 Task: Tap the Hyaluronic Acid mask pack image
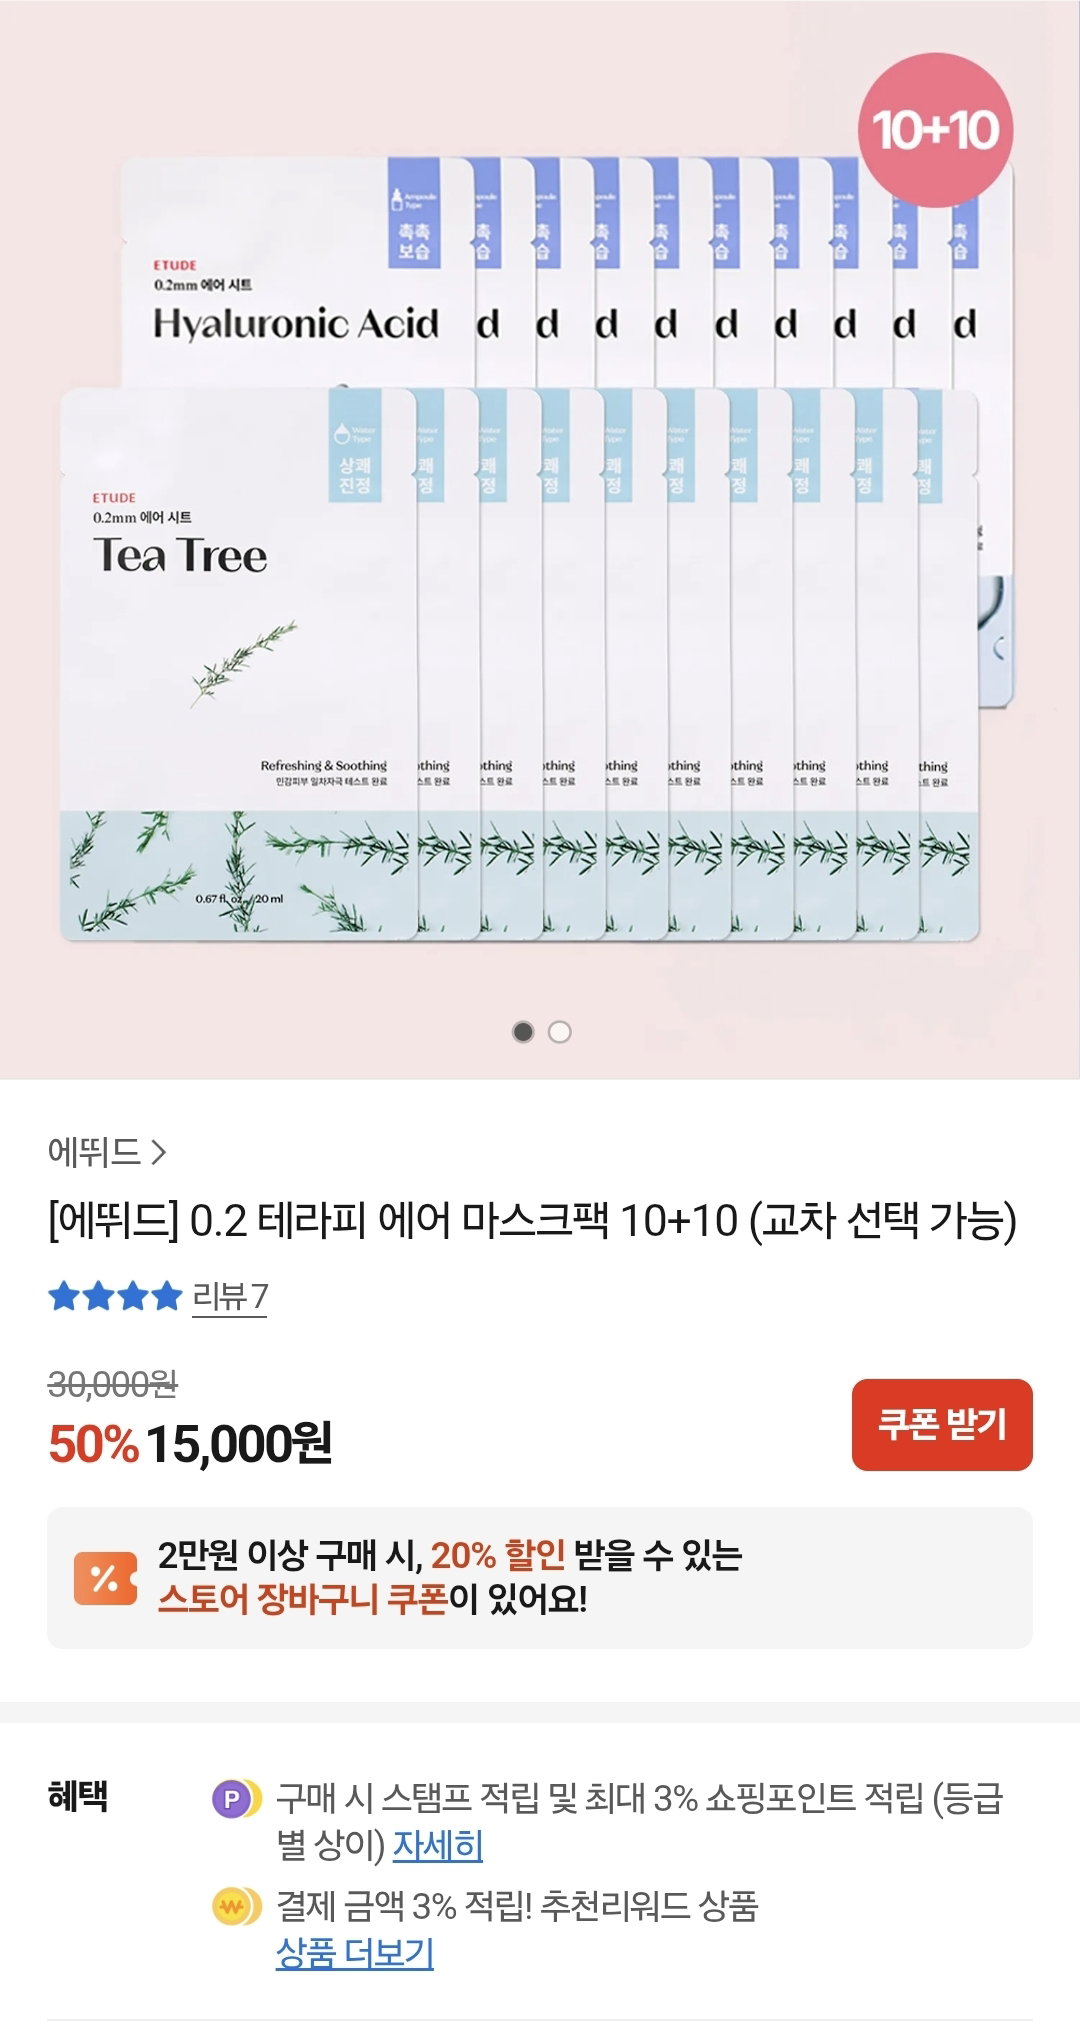tap(297, 271)
